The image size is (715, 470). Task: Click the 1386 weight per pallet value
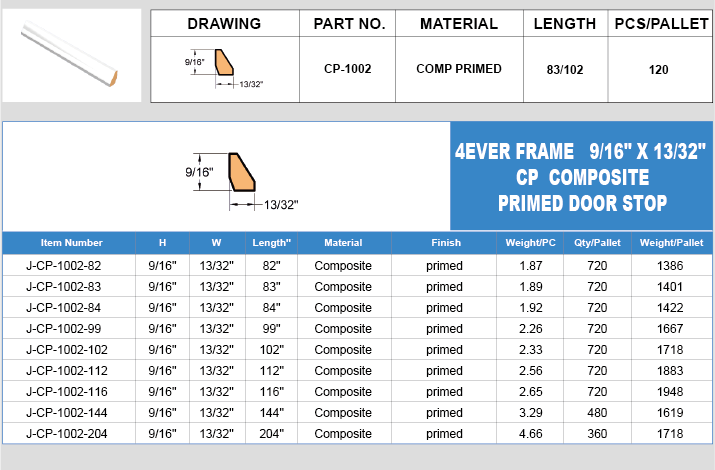pyautogui.click(x=670, y=266)
